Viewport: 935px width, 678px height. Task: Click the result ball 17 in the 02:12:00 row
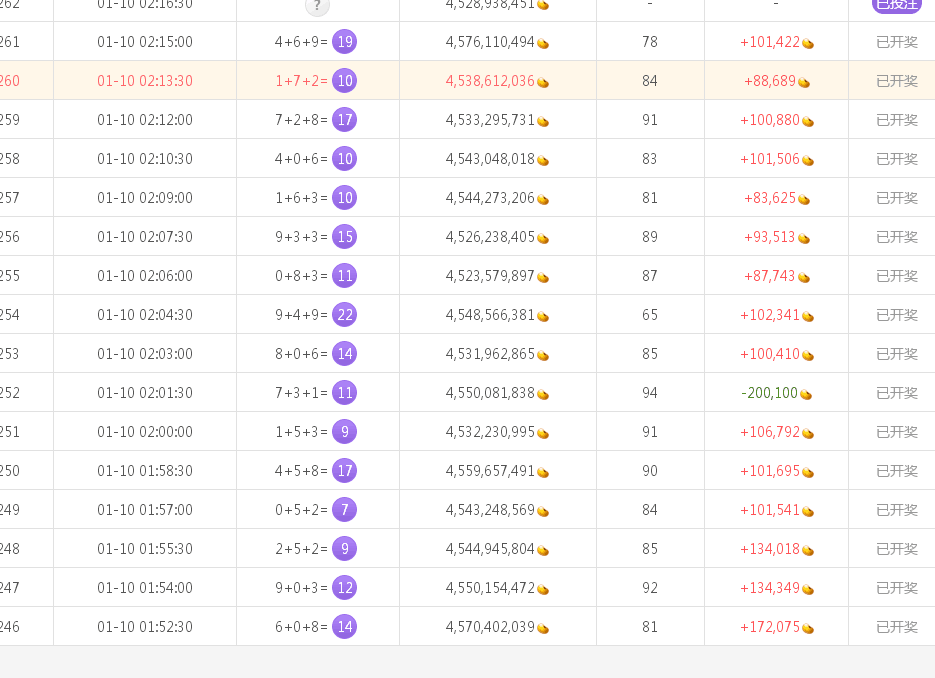tap(345, 120)
